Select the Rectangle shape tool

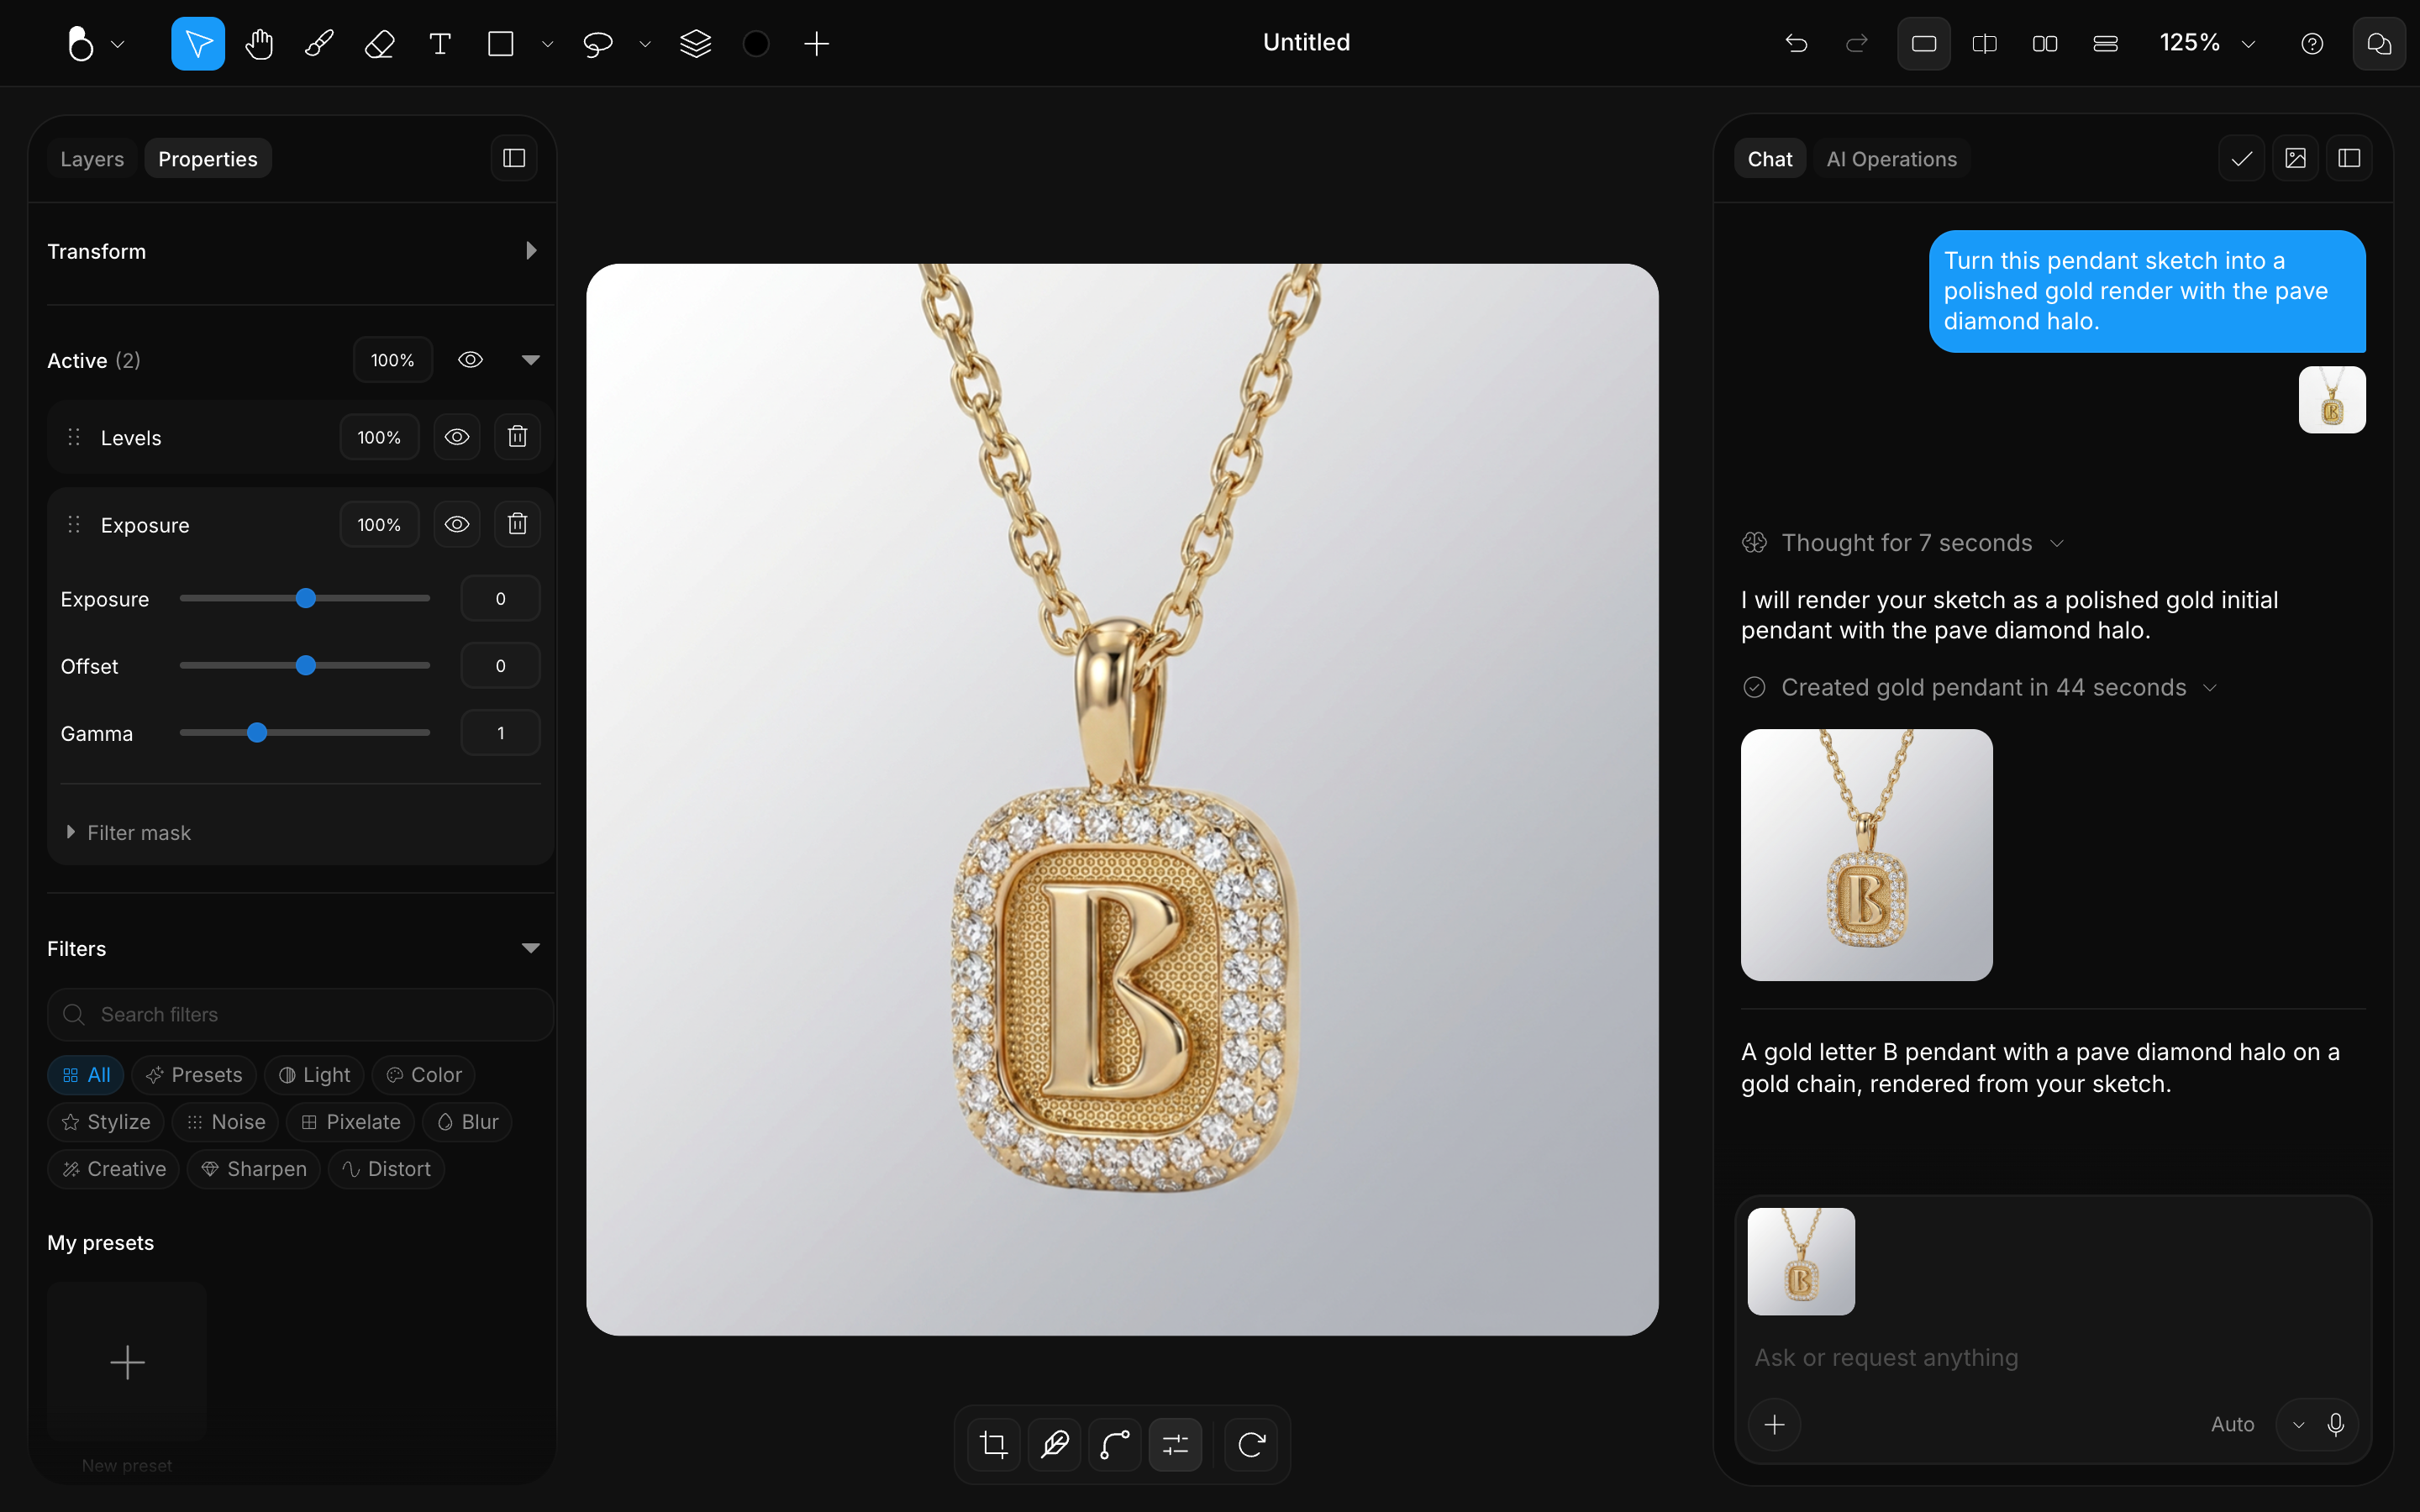tap(501, 44)
